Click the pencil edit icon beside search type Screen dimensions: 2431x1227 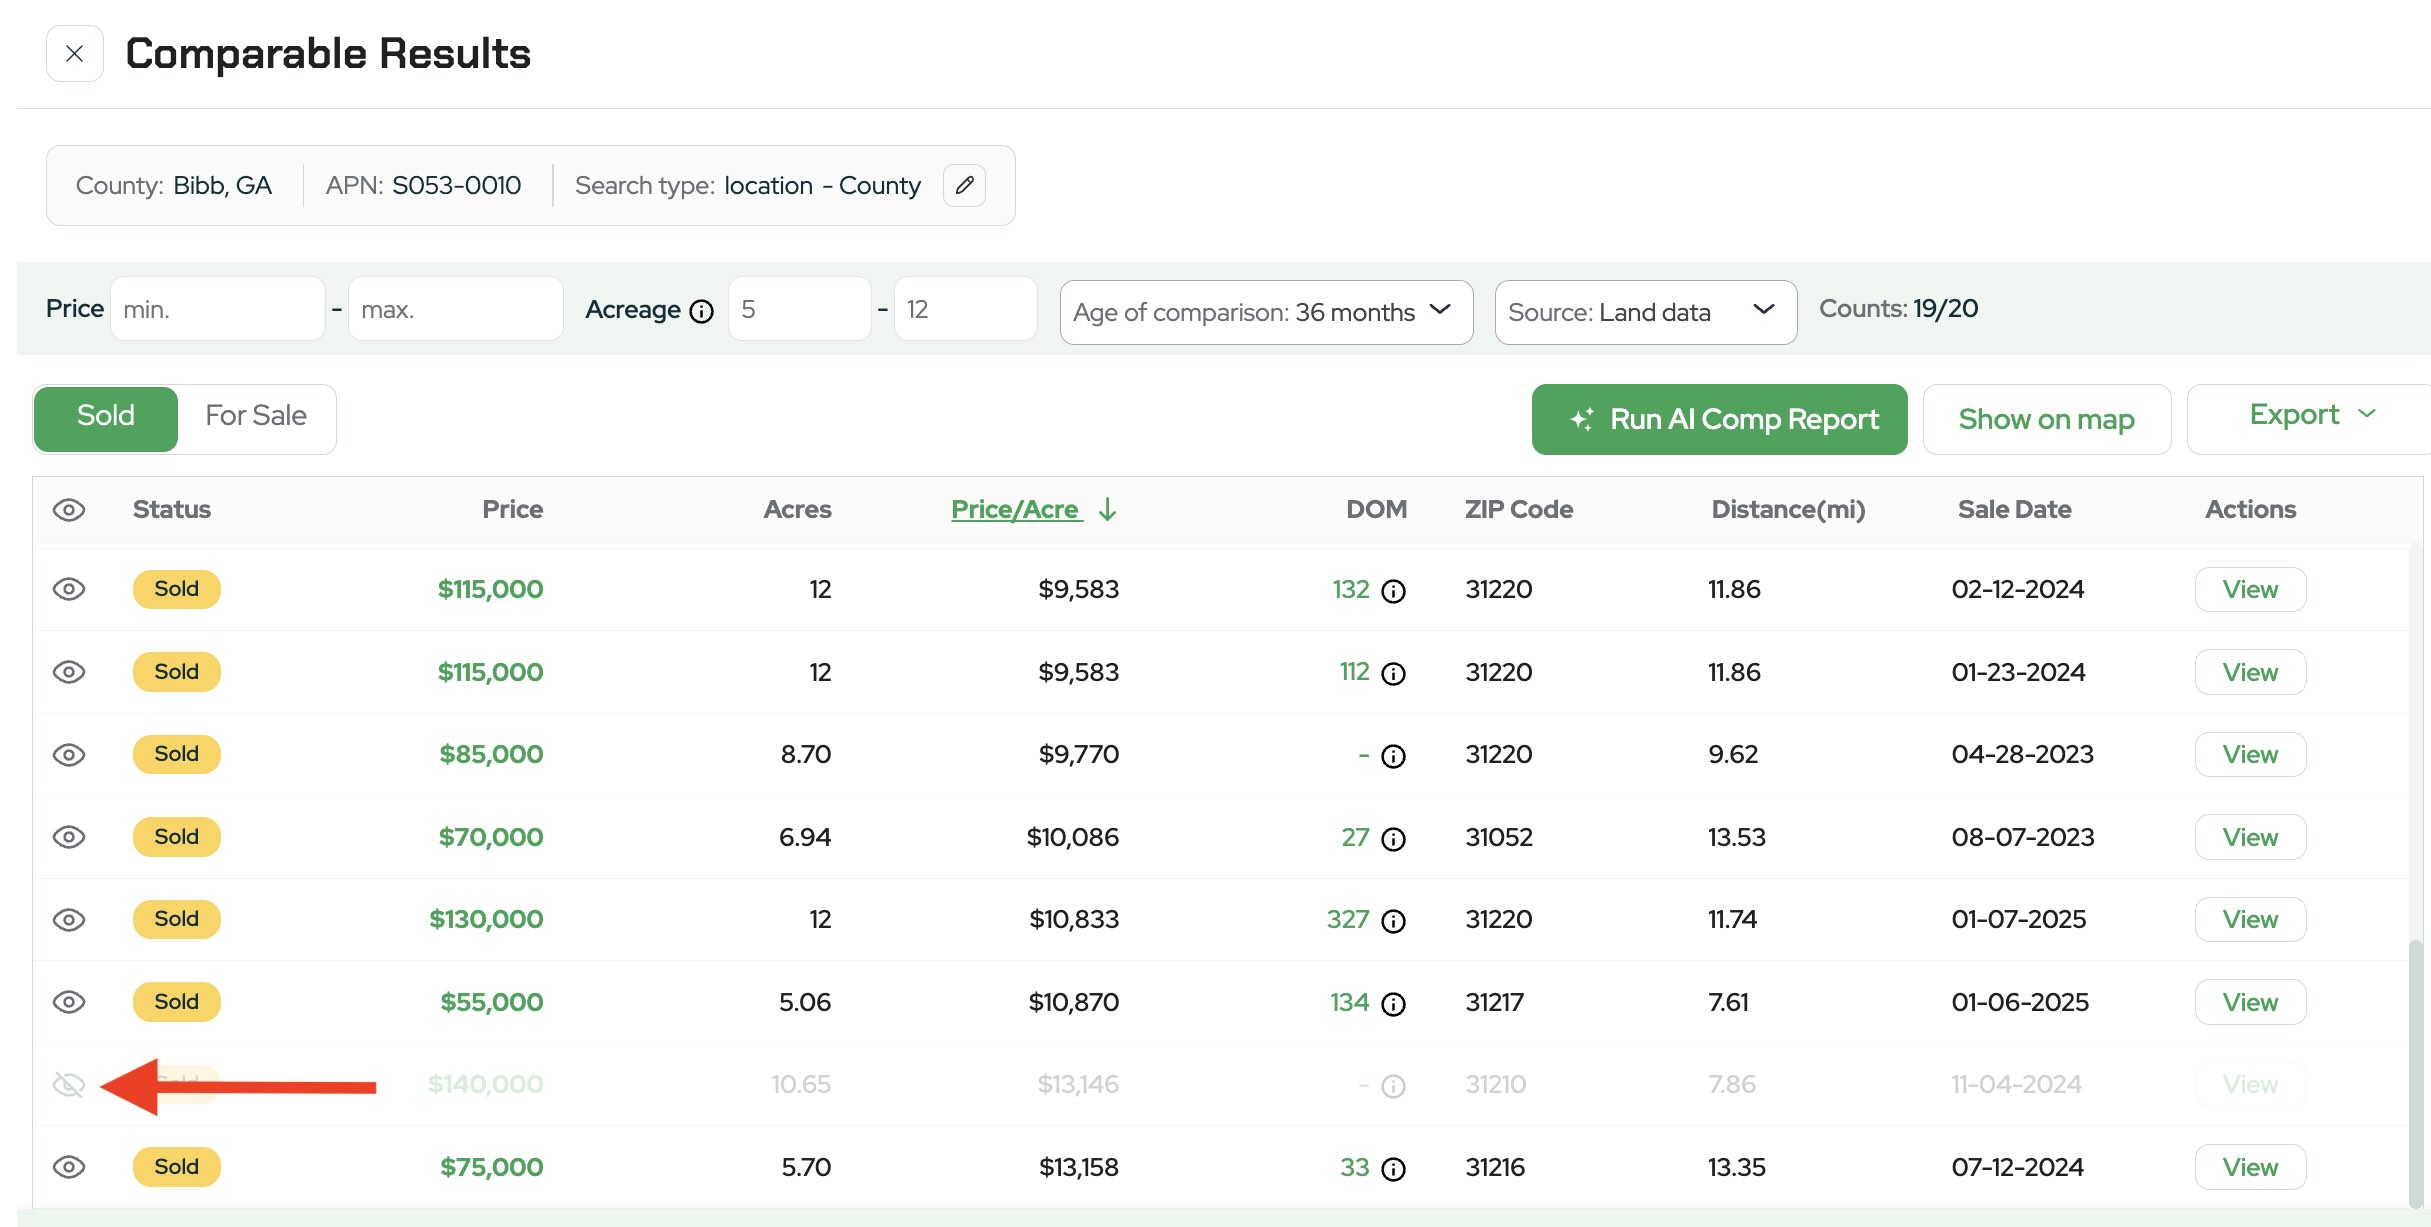tap(964, 185)
